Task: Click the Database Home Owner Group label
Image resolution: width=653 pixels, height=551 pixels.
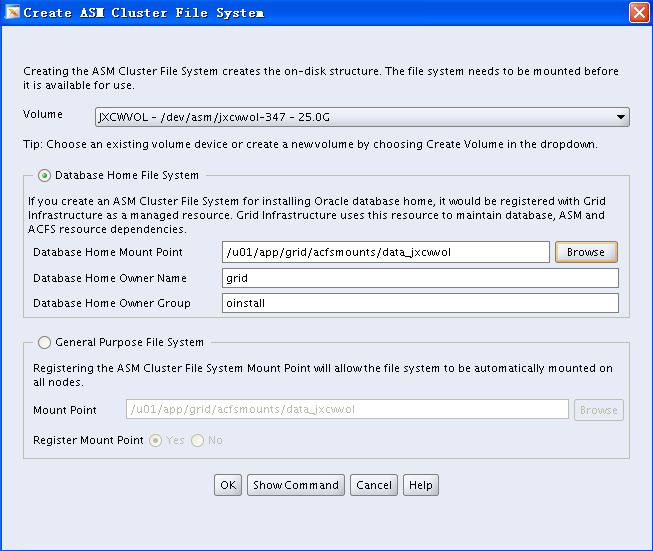Action: 112,303
